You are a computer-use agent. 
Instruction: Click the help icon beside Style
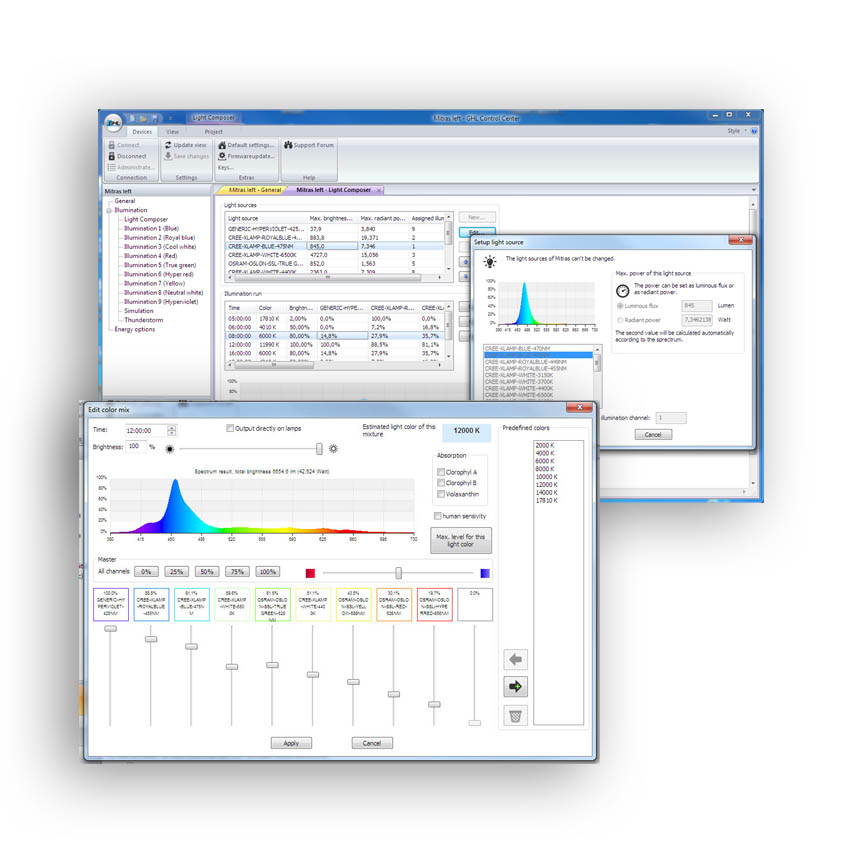pos(754,131)
